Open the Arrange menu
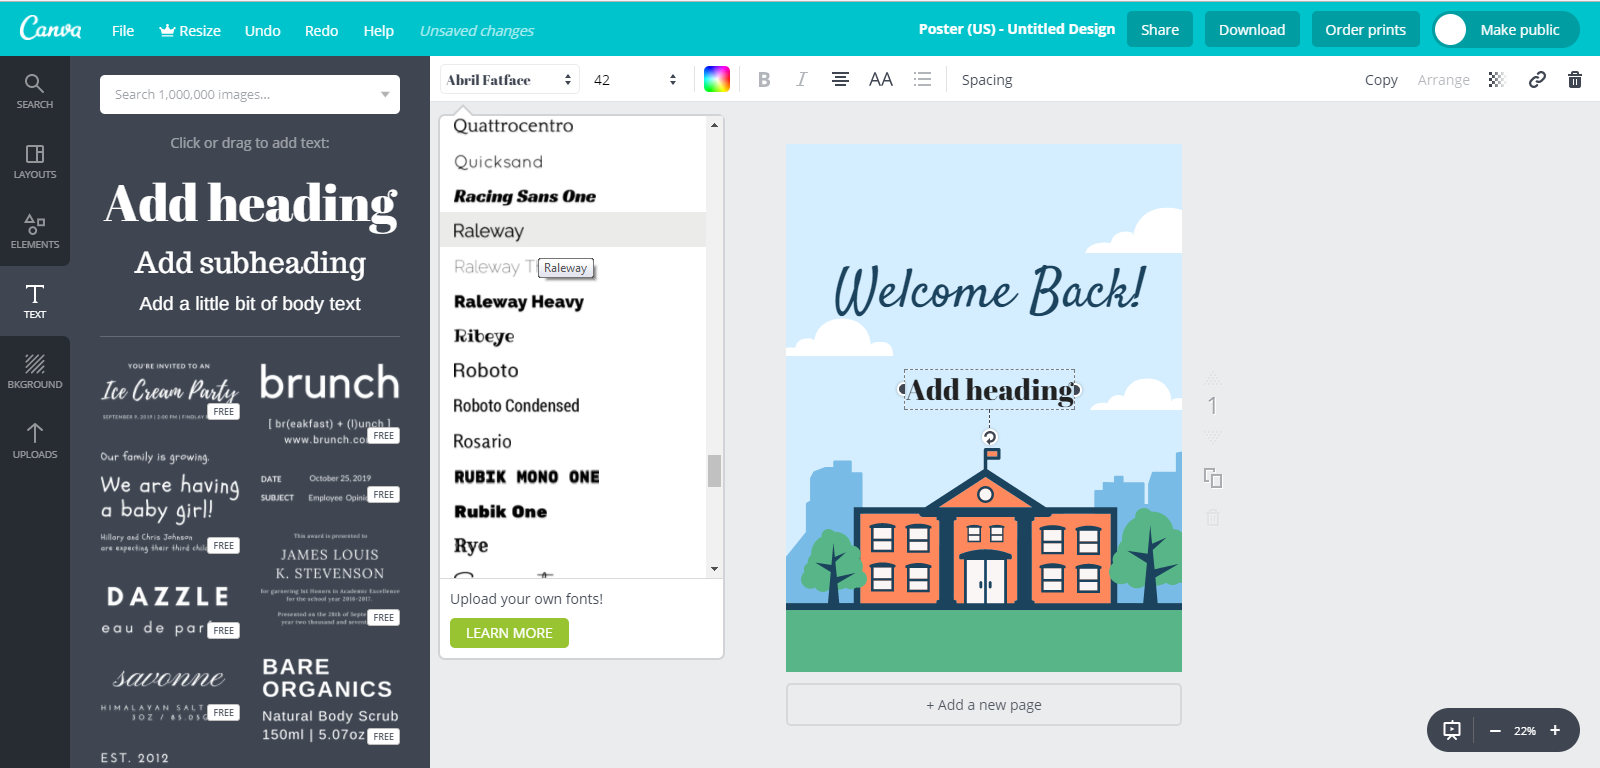This screenshot has height=768, width=1600. coord(1443,80)
